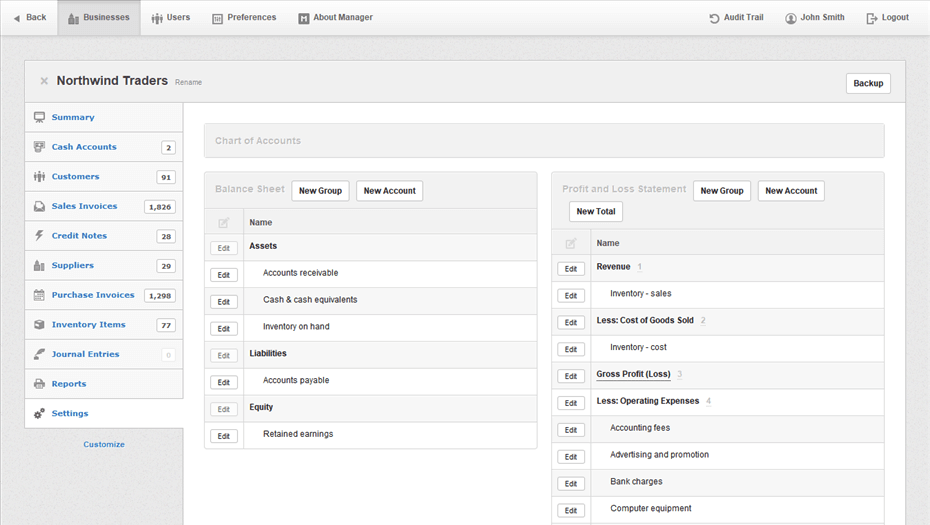Open the Audit Trail
Viewport: 930px width, 525px height.
click(x=736, y=18)
